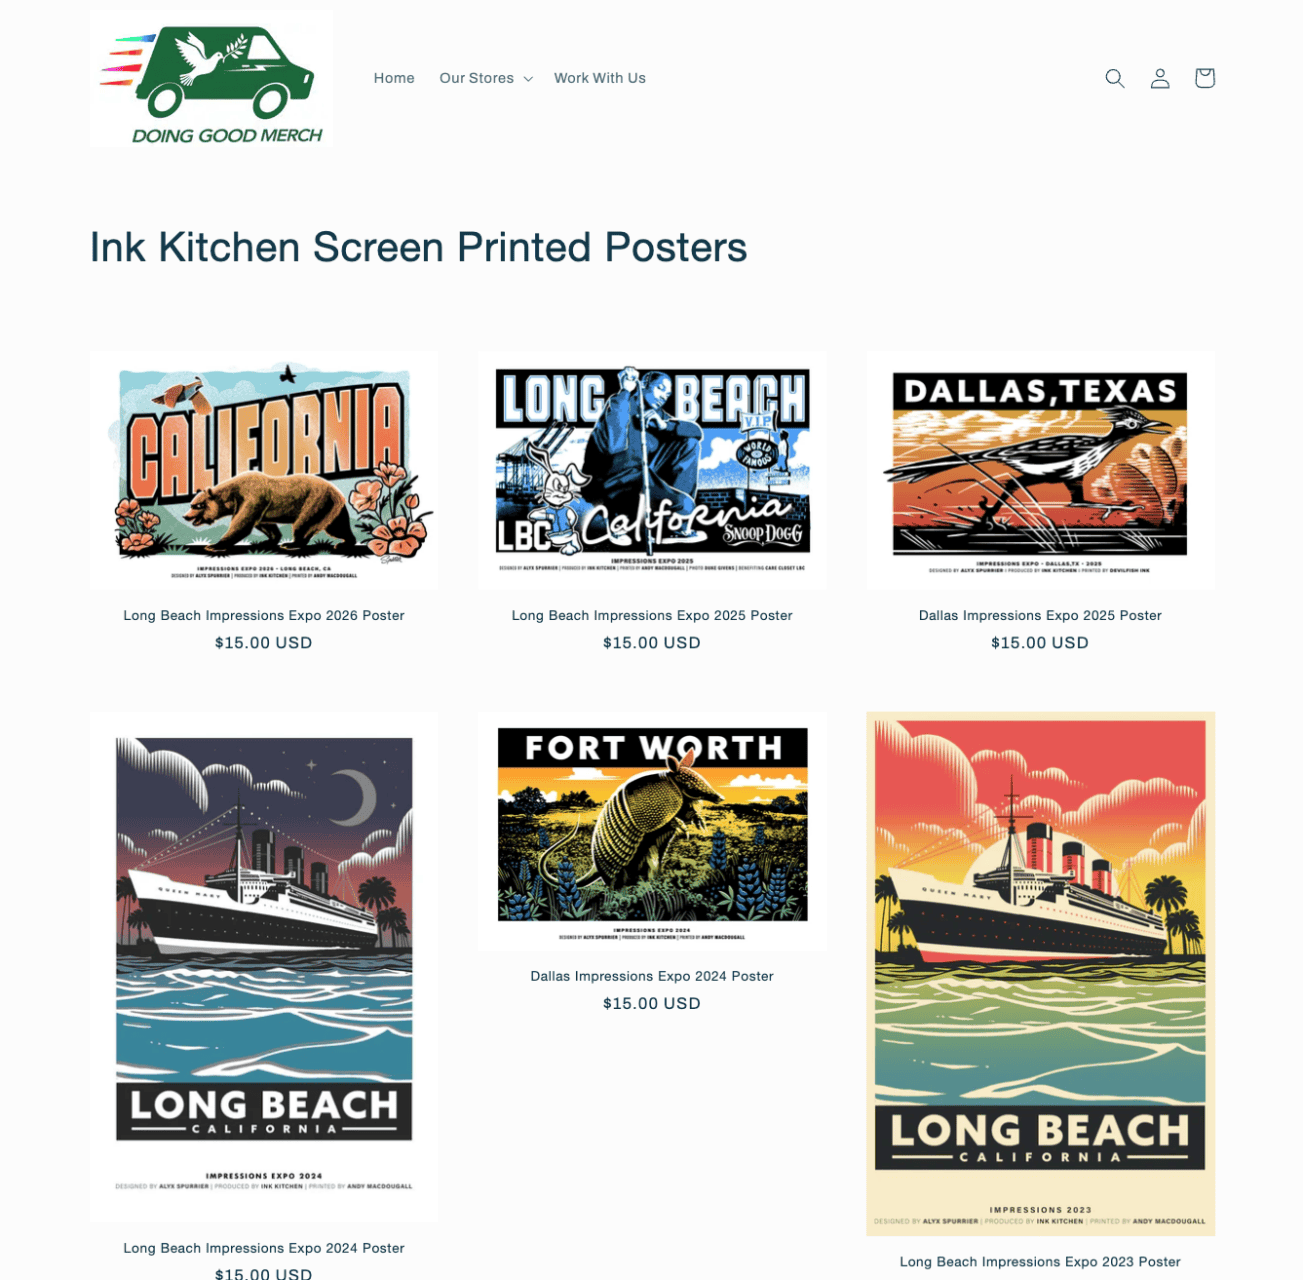Click Long Beach Impressions Expo 2024 Poster title
Viewport: 1303px width, 1280px height.
point(264,1248)
